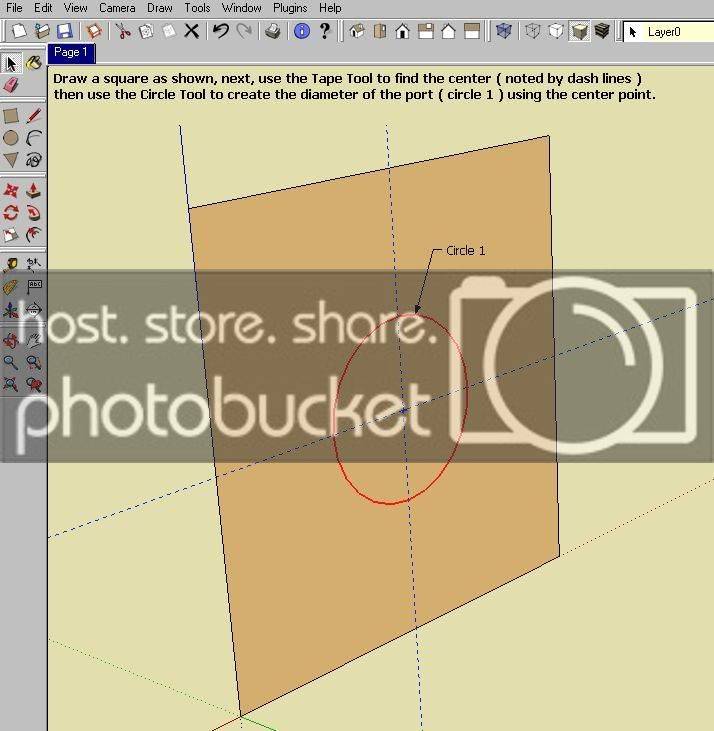Click the Open file folder icon

click(42, 32)
